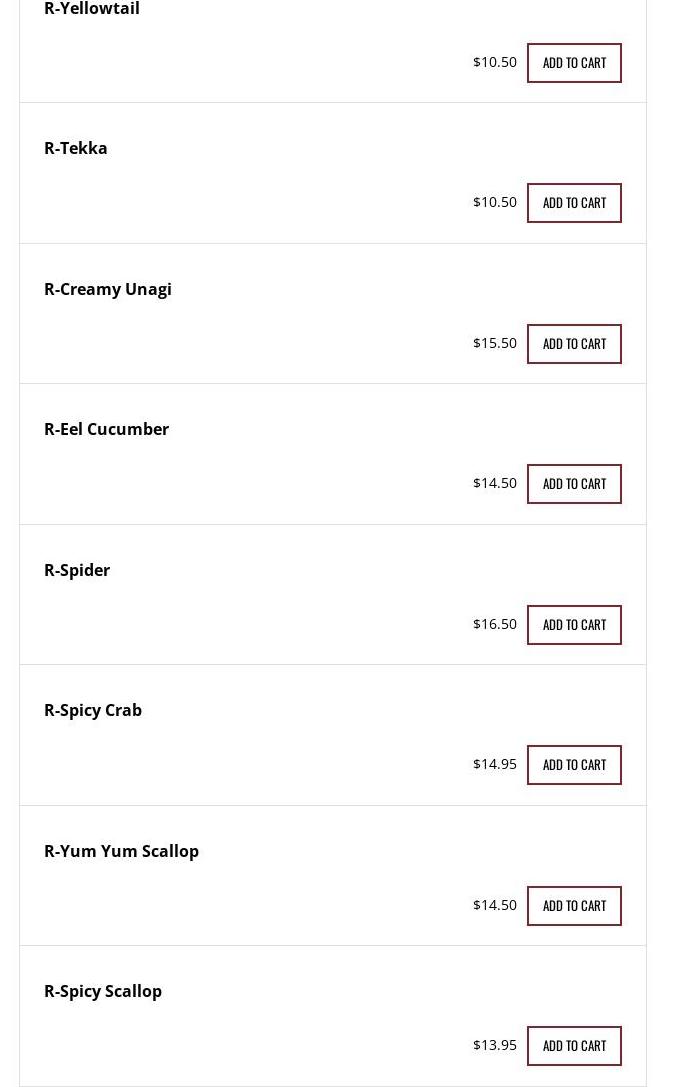Click the $16.50 price of R-Spider
The image size is (685, 1087).
pyautogui.click(x=495, y=624)
